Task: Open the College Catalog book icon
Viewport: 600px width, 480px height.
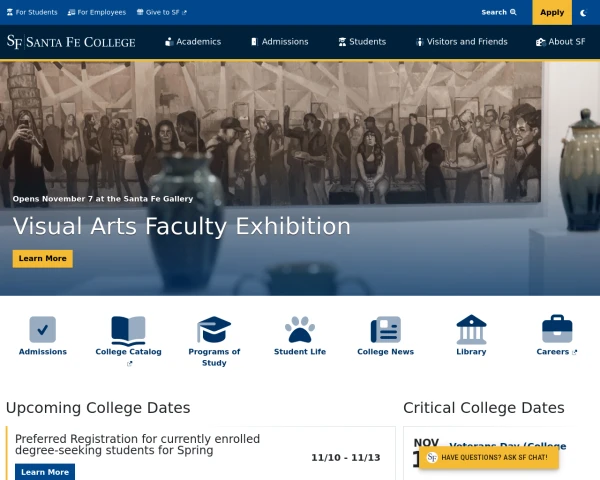Action: coord(128,329)
